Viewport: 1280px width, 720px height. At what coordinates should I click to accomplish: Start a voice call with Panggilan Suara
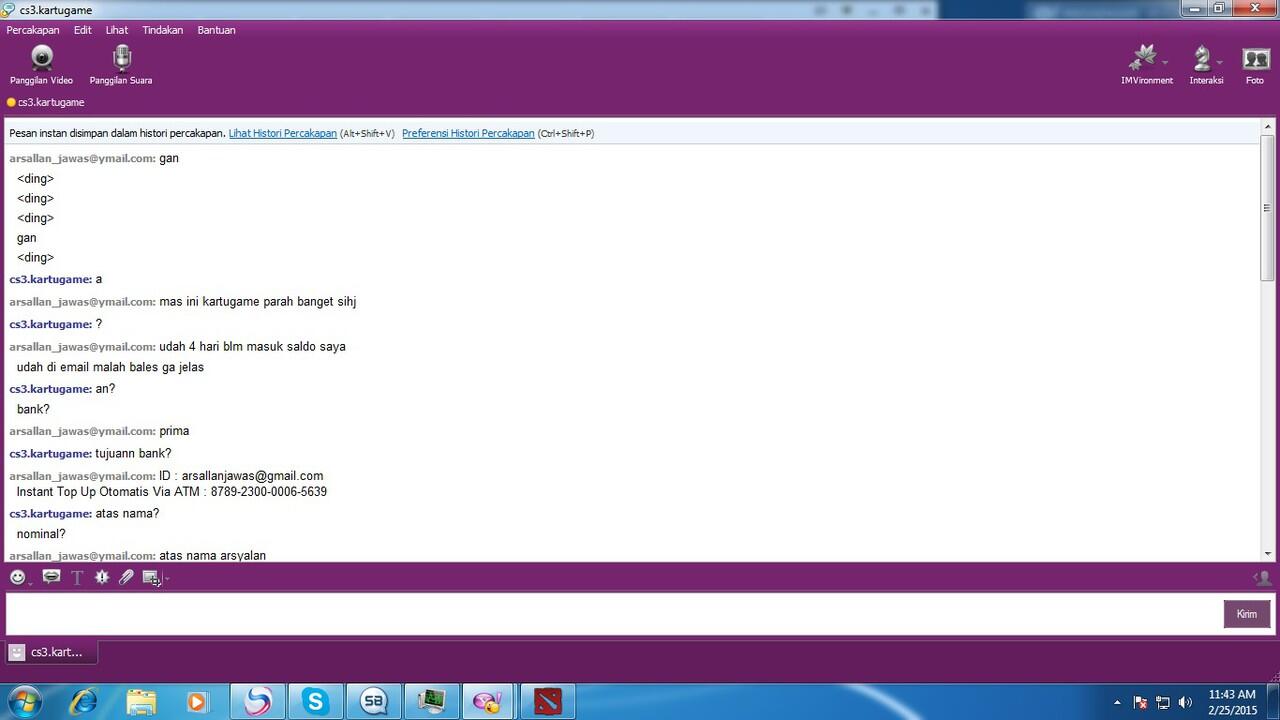tap(121, 65)
